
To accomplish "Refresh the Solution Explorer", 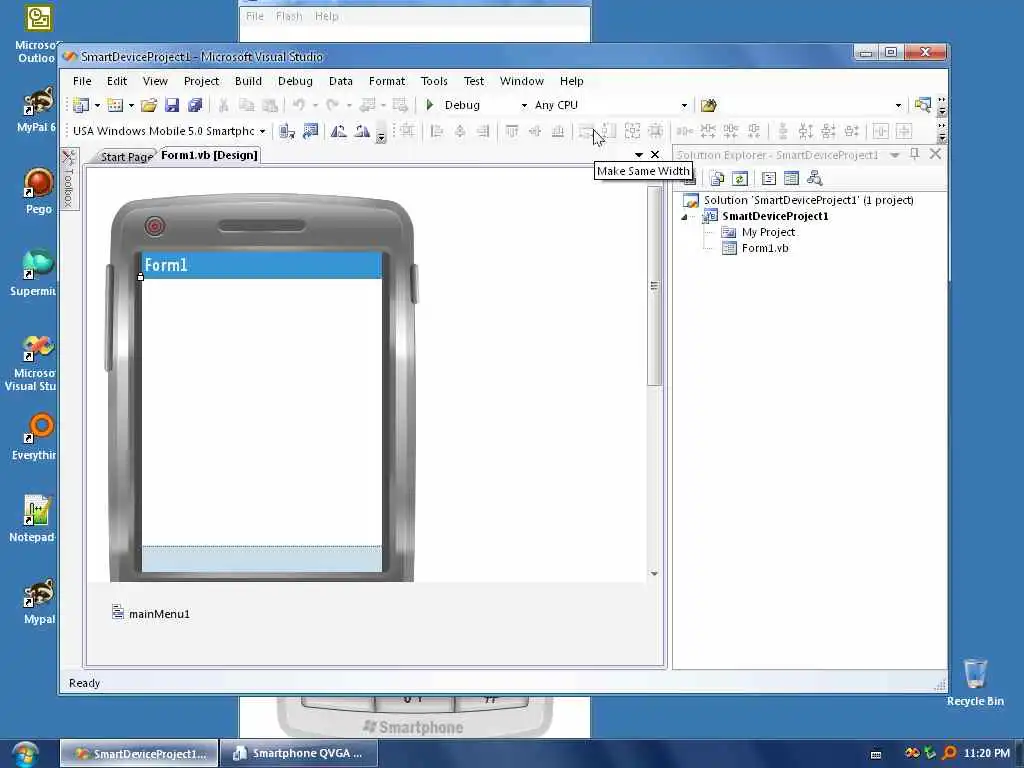I will (739, 178).
